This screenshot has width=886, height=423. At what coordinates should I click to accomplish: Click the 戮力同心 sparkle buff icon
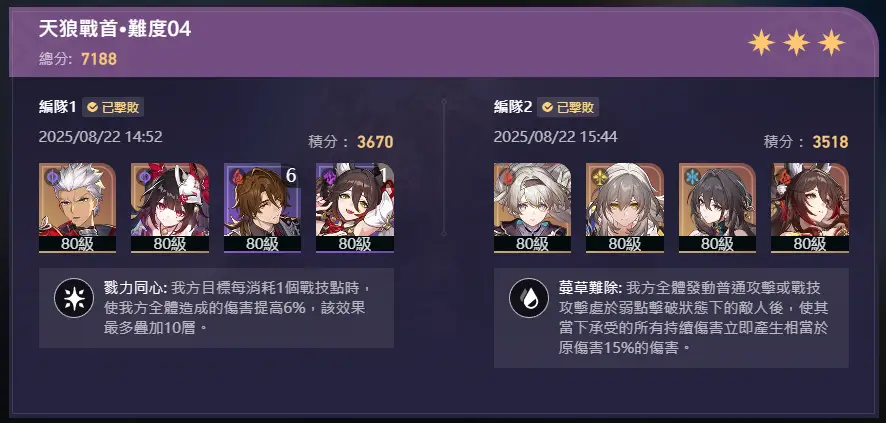pos(74,298)
